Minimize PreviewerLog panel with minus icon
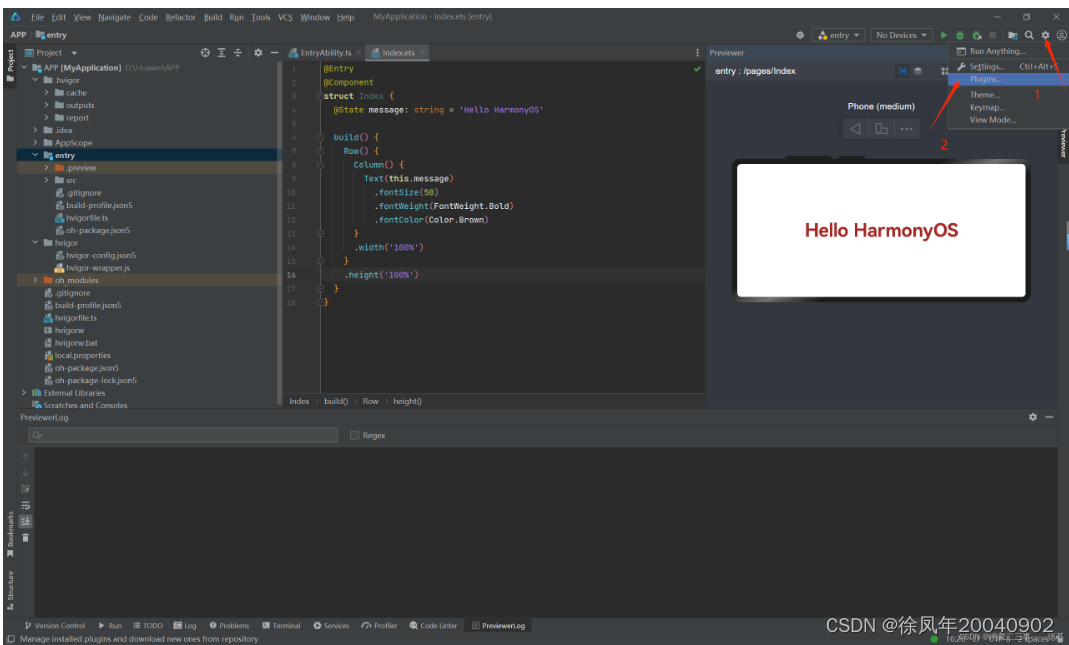 click(1049, 417)
